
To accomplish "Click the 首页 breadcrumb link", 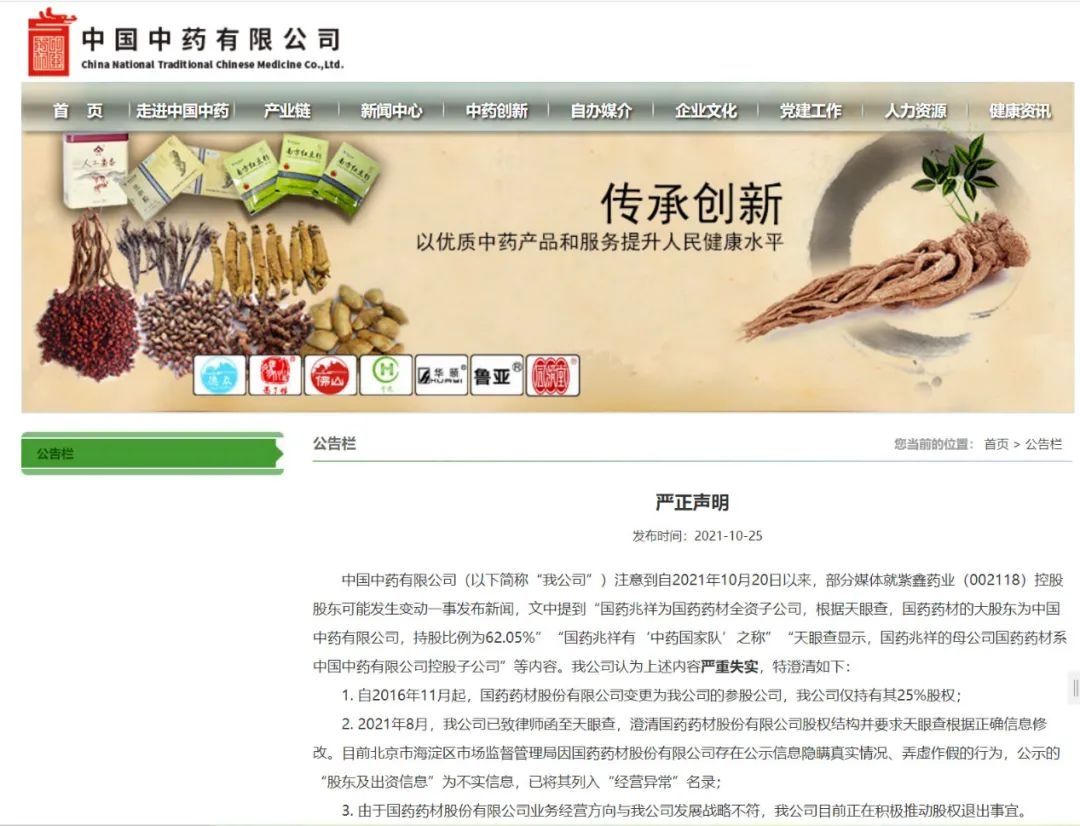I will pyautogui.click(x=996, y=444).
